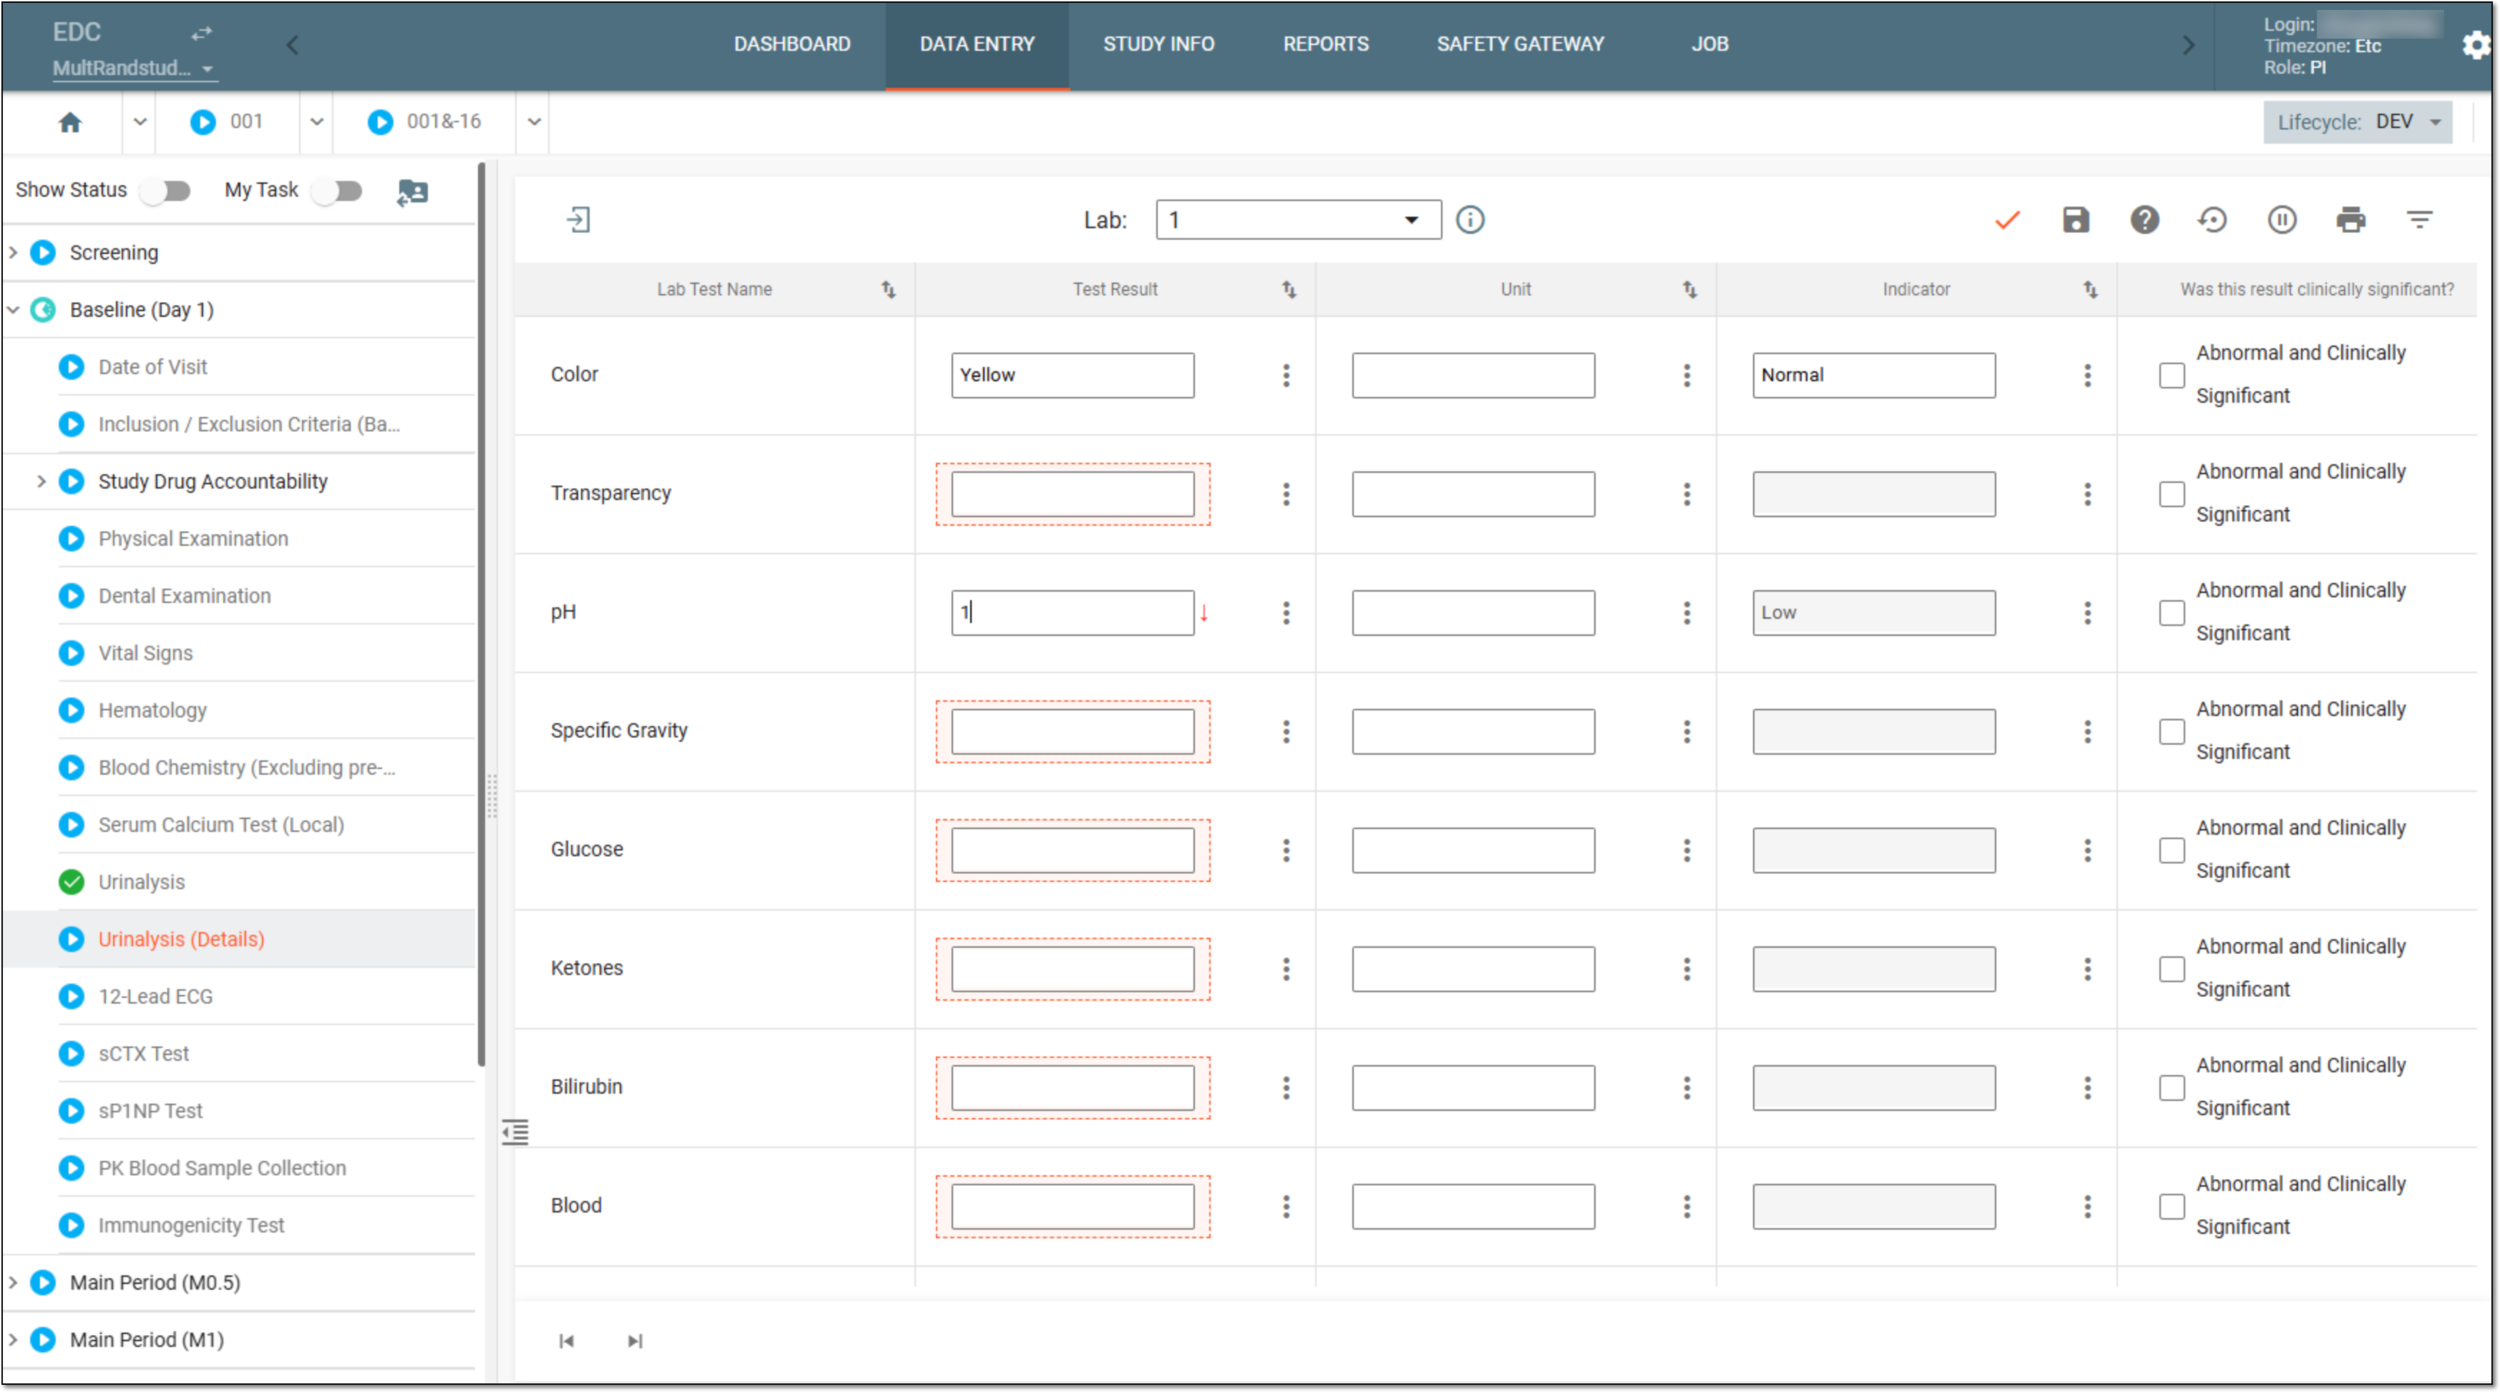Switch to the STUDY INFO tab
2500x1392 pixels.
pyautogui.click(x=1159, y=45)
